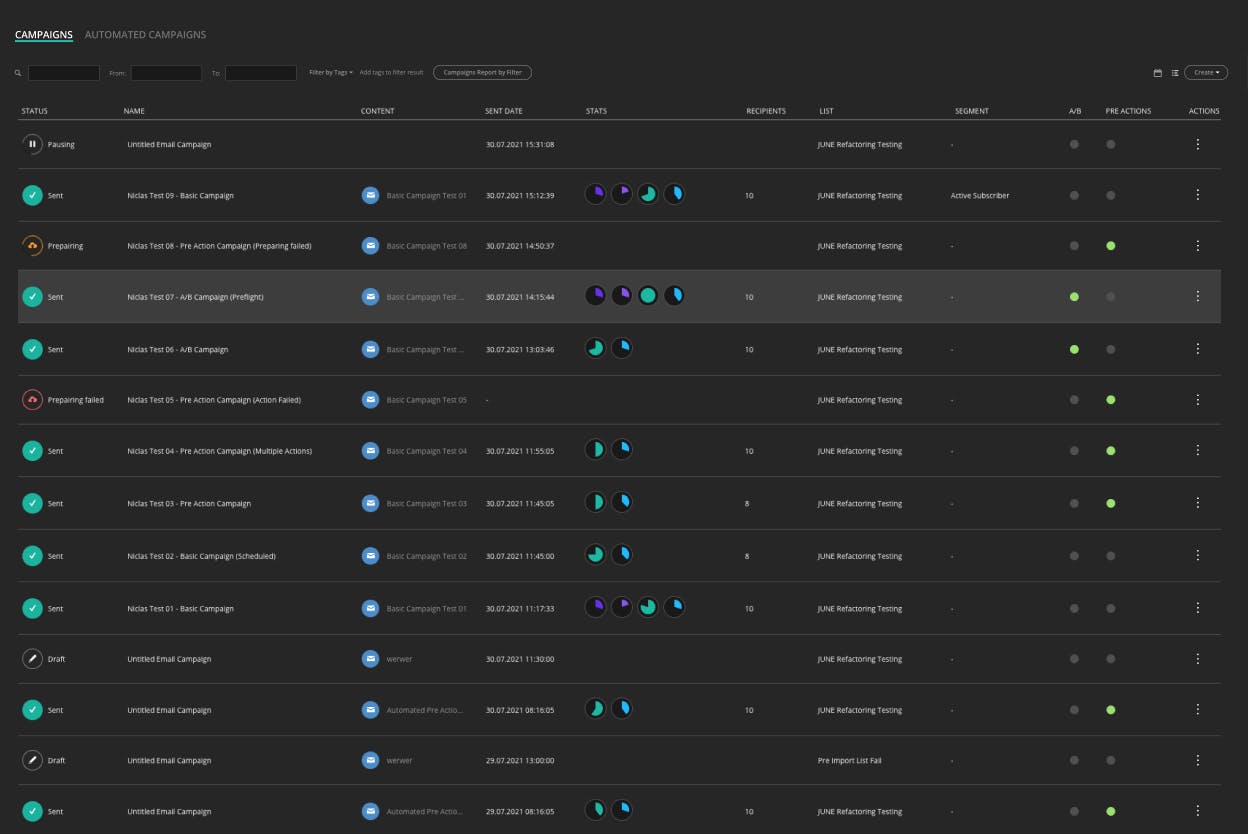The width and height of the screenshot is (1248, 834).
Task: Open actions menu for Niclas Test 01
Action: (1198, 608)
